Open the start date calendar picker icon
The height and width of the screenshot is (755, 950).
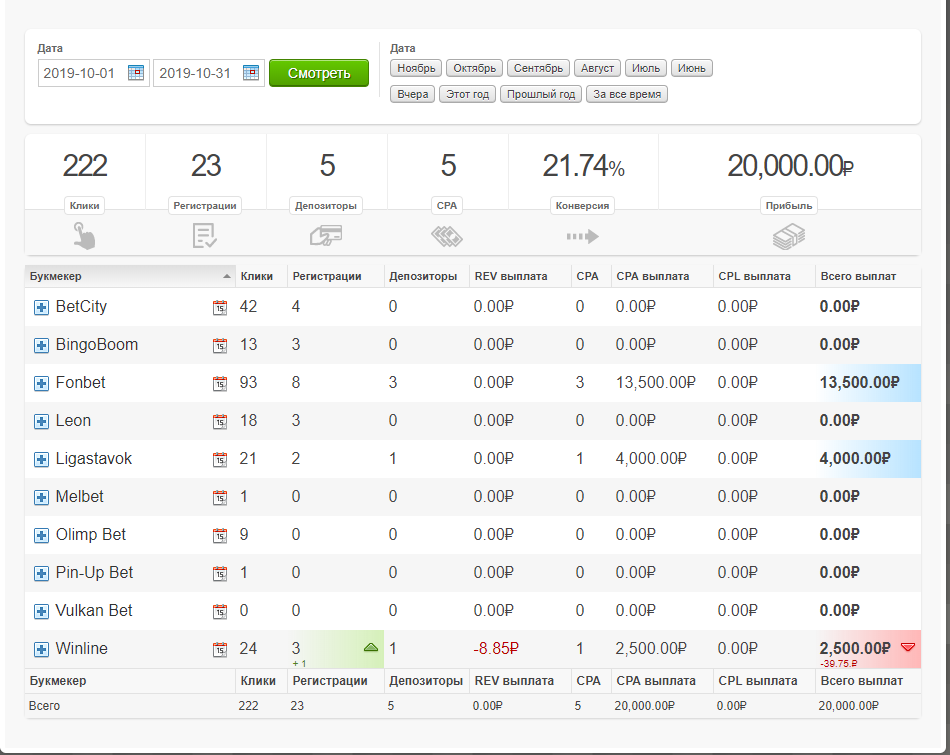[136, 73]
